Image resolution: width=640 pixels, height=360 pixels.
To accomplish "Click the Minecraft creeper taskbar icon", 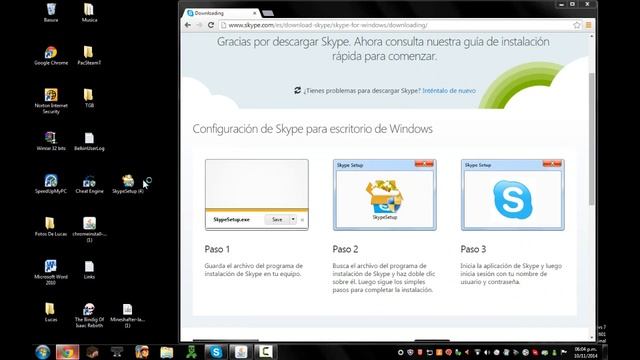I will click(191, 352).
